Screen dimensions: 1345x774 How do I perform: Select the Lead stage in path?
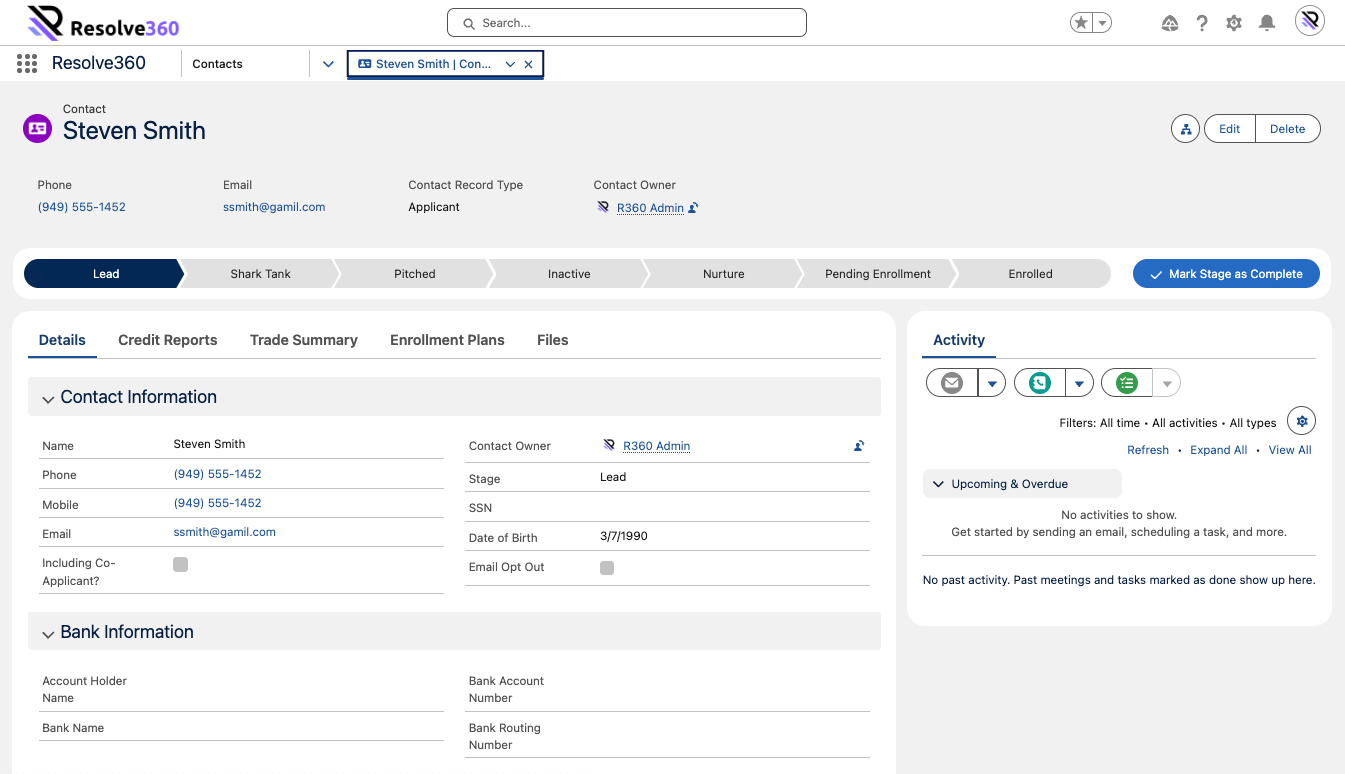pos(105,274)
